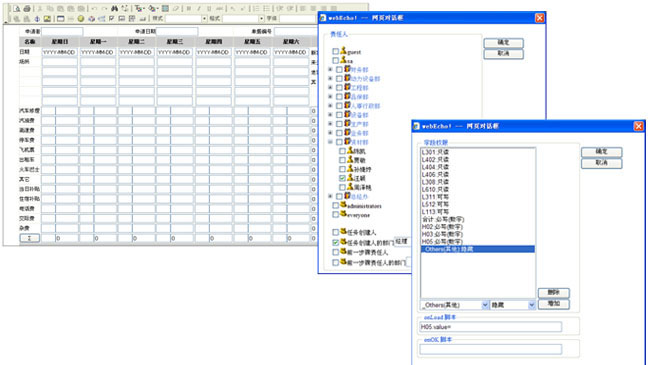The height and width of the screenshot is (365, 650).
Task: Click the form window icon in second toolbar row
Action: [x=61, y=19]
